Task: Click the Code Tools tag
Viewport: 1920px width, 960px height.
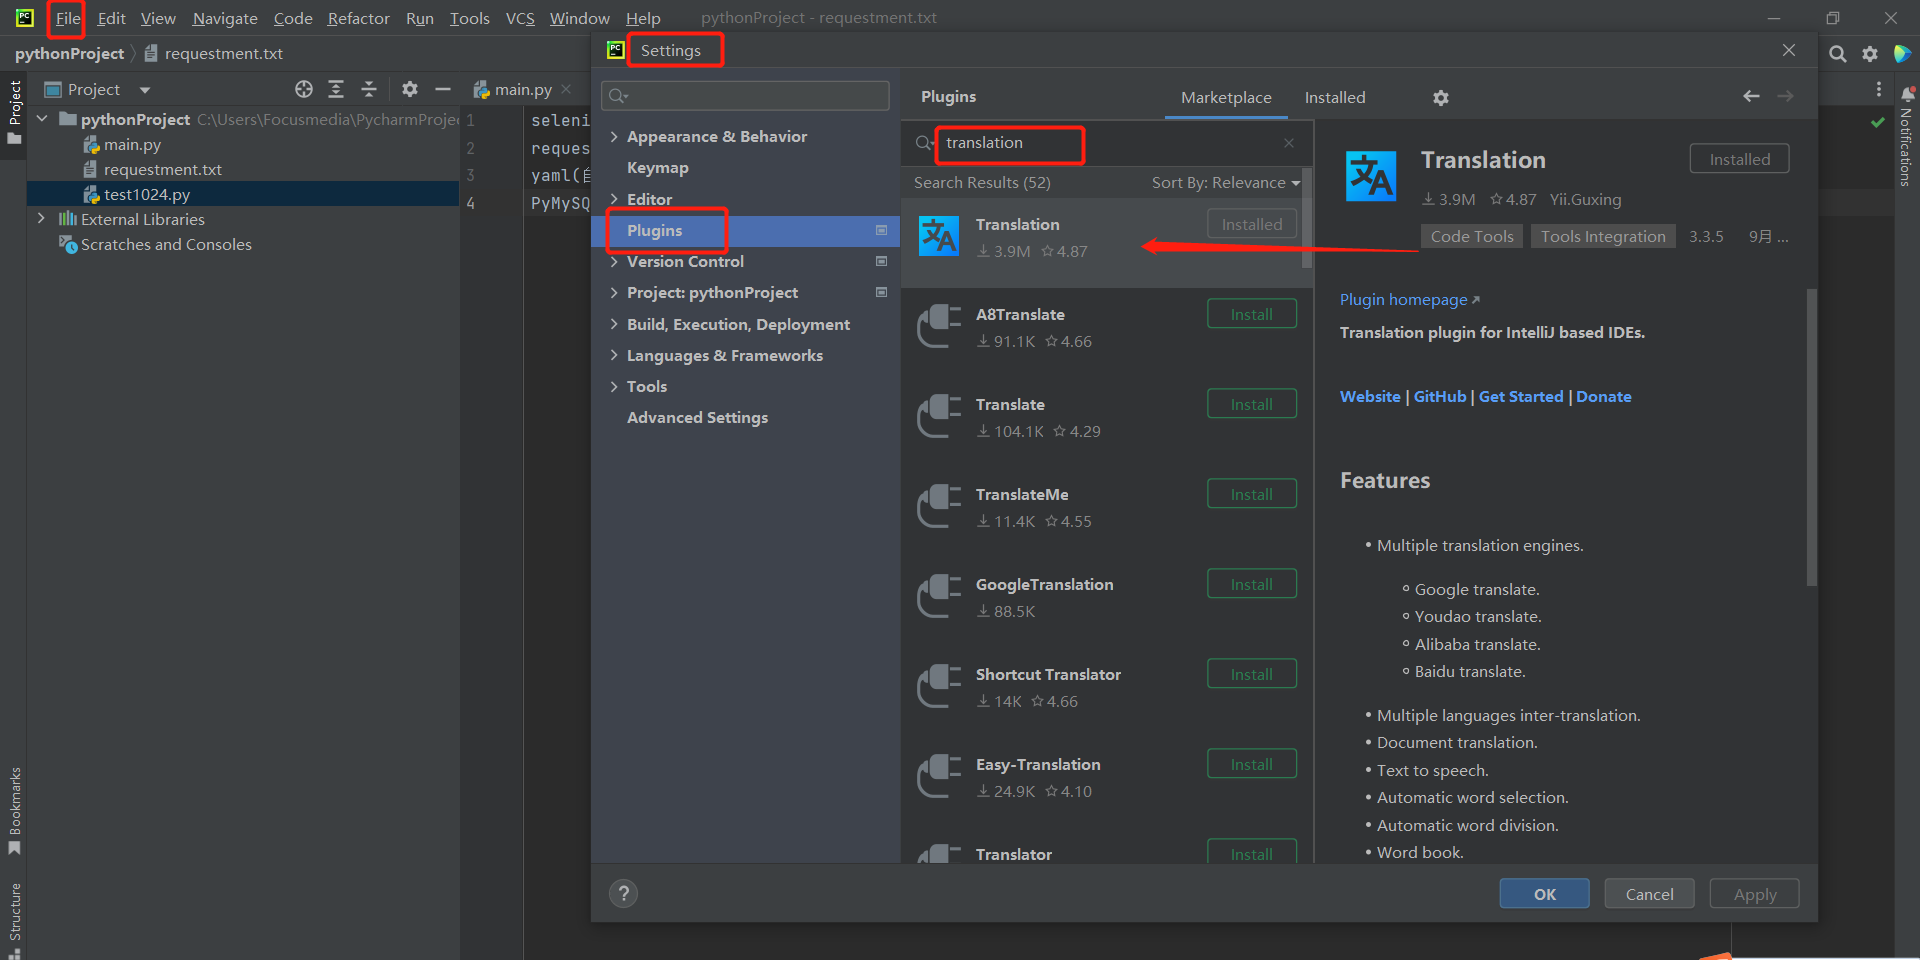Action: tap(1472, 237)
